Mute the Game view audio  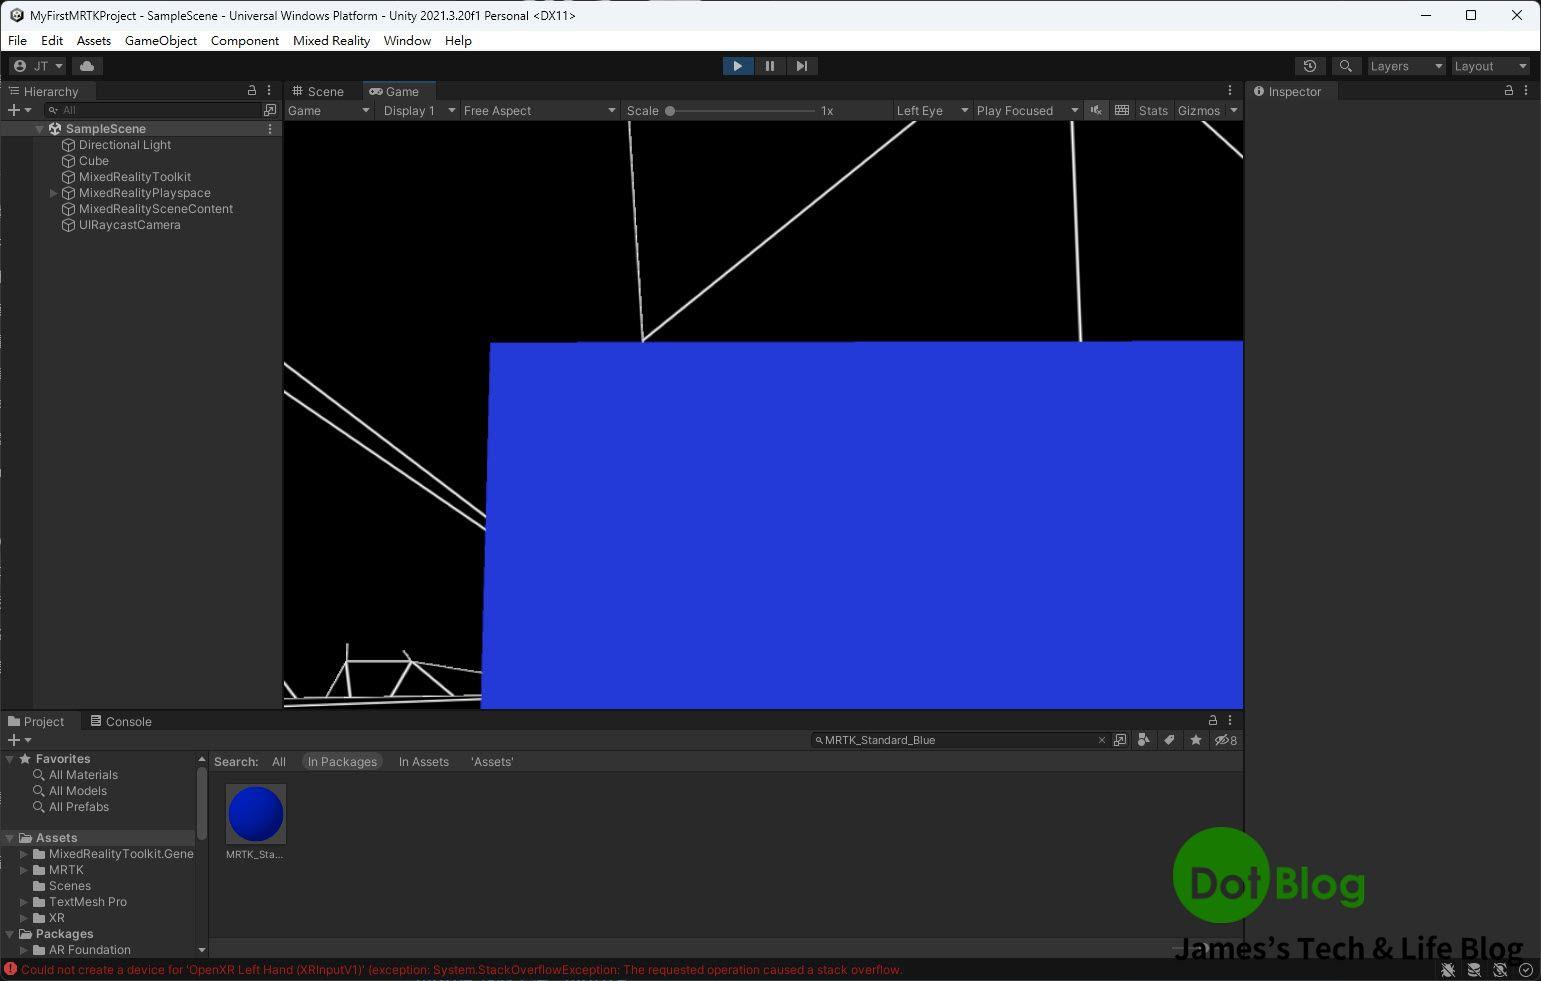pyautogui.click(x=1096, y=110)
